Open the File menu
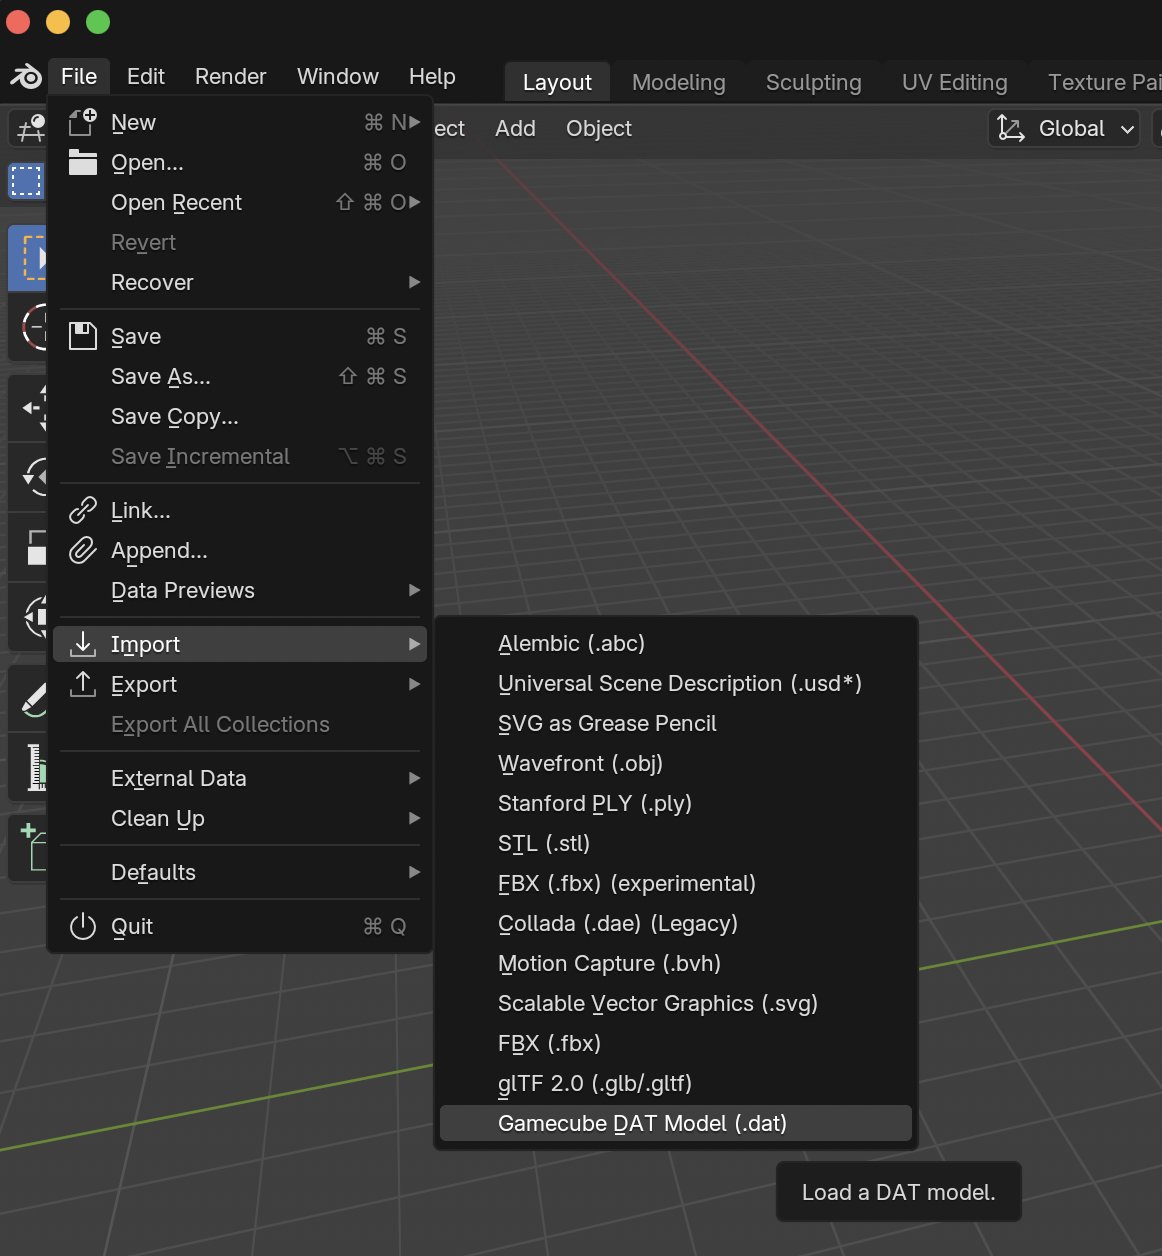This screenshot has height=1256, width=1162. pos(79,76)
